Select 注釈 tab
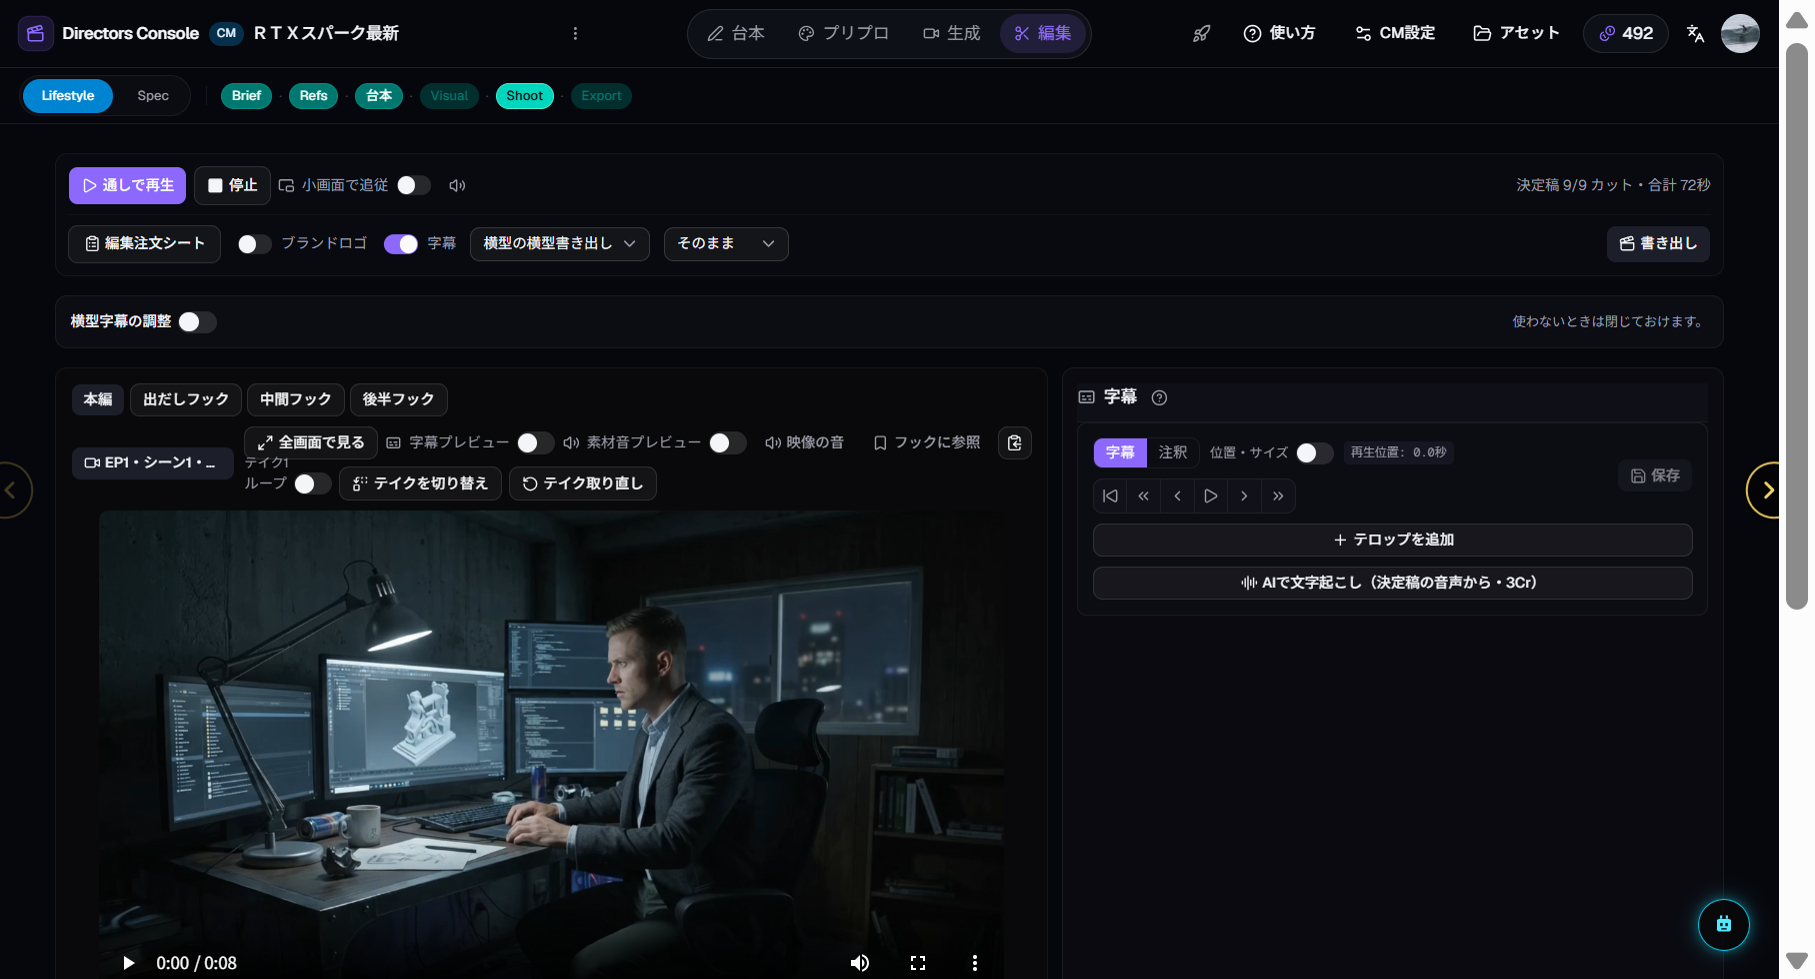This screenshot has width=1815, height=979. 1173,453
